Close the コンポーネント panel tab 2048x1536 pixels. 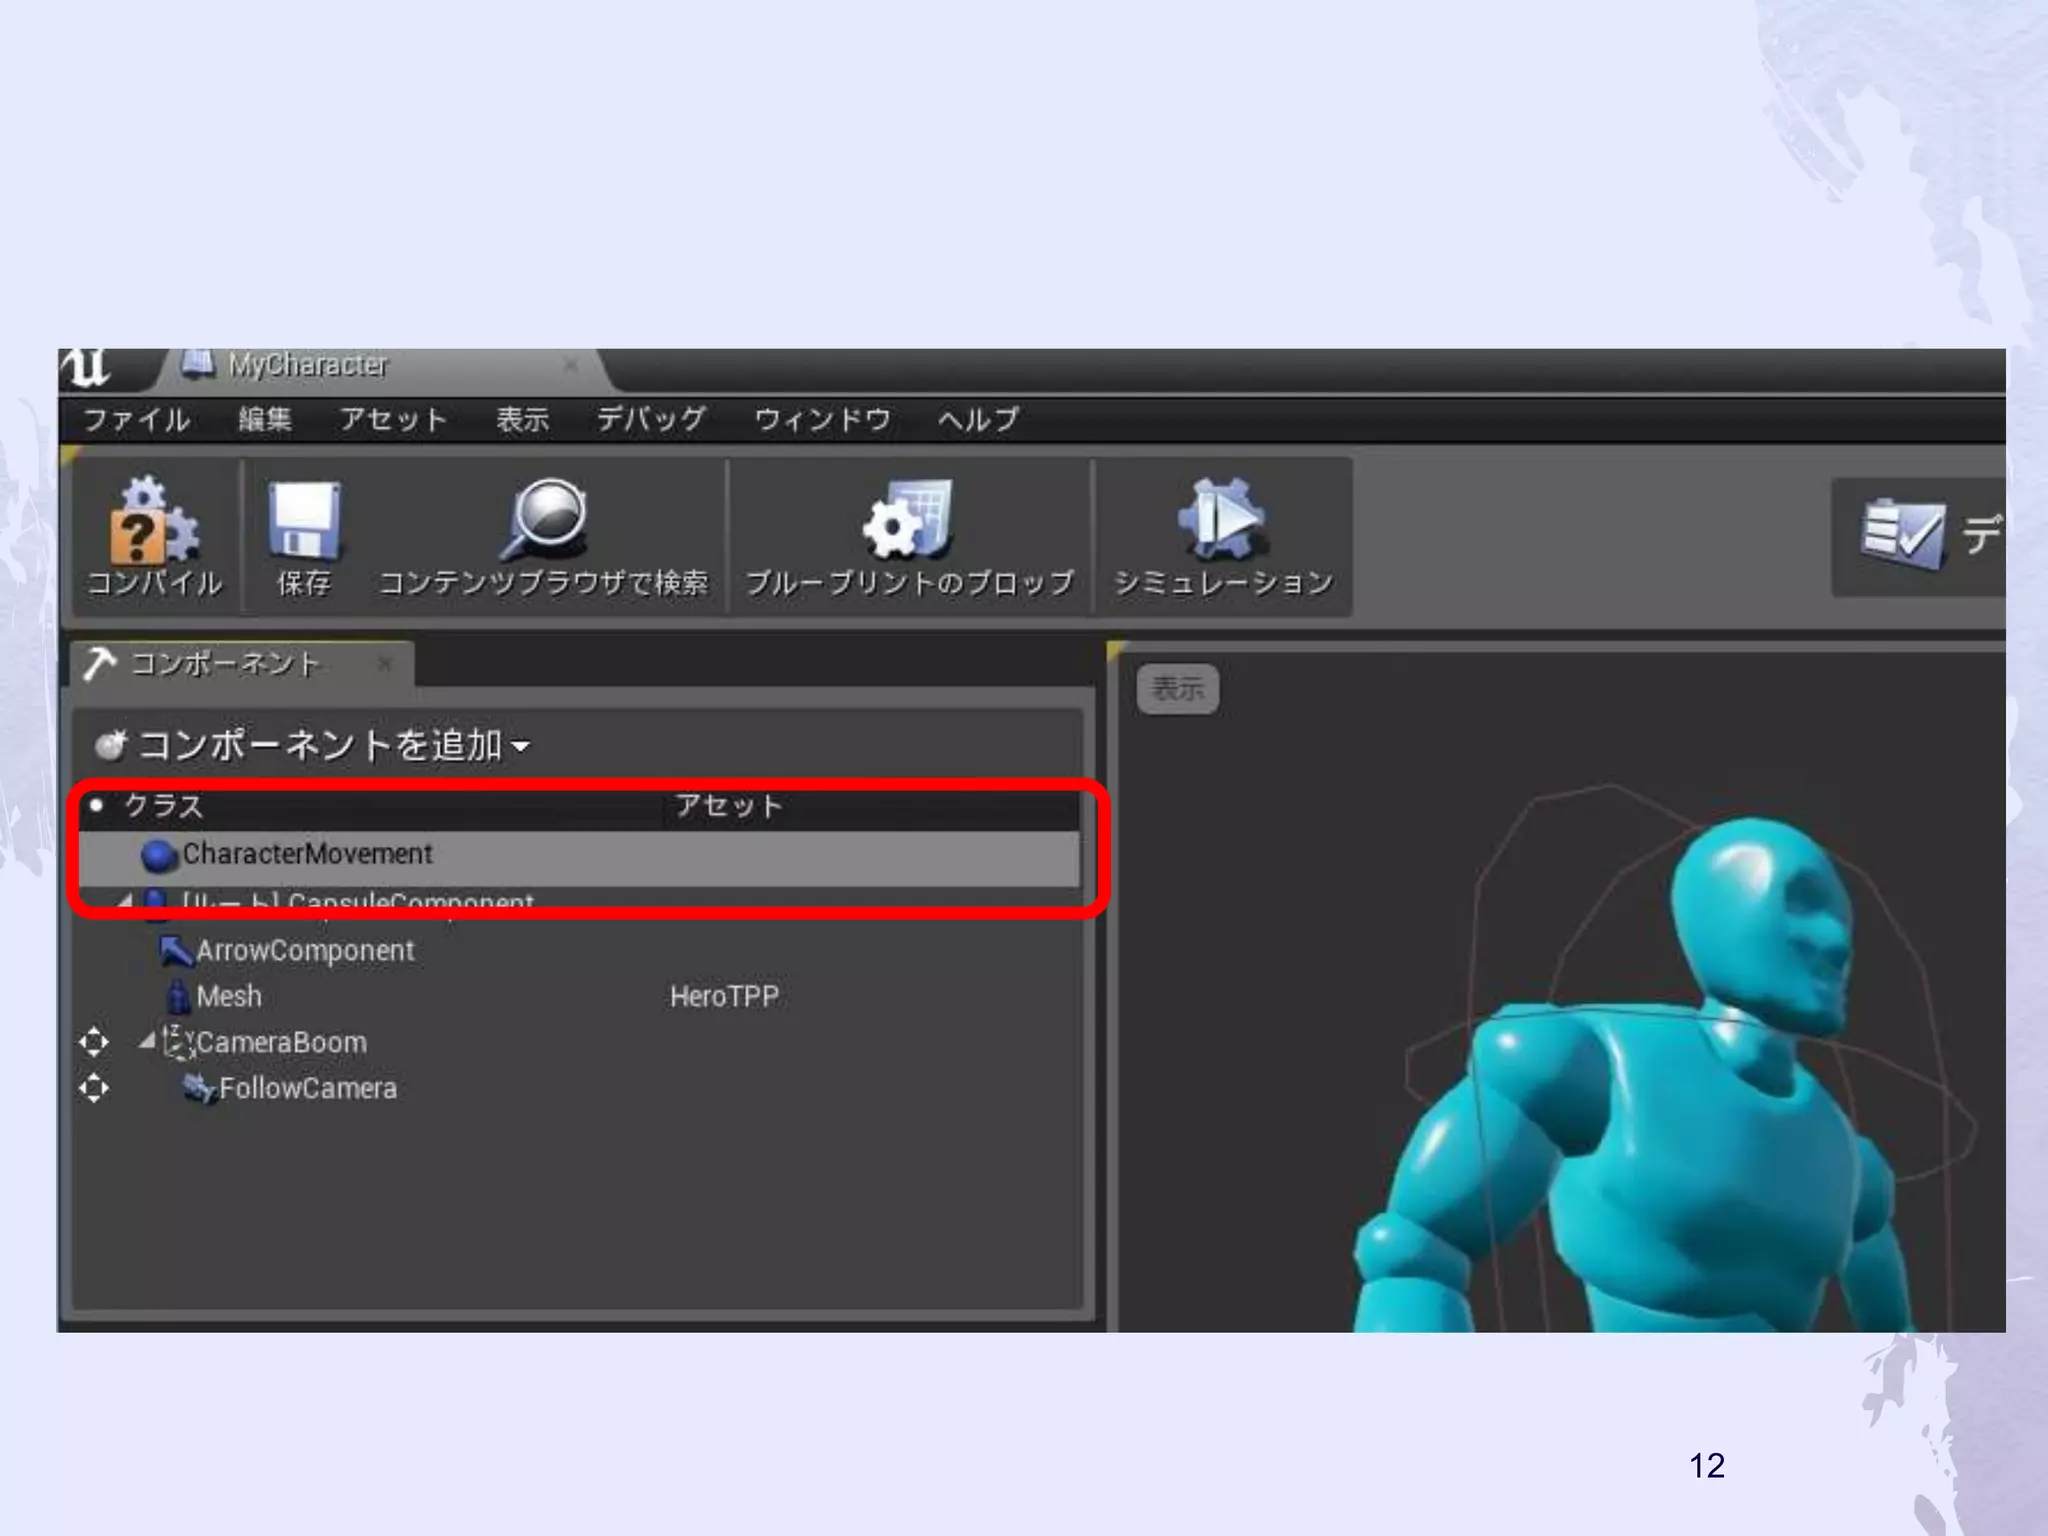click(385, 664)
